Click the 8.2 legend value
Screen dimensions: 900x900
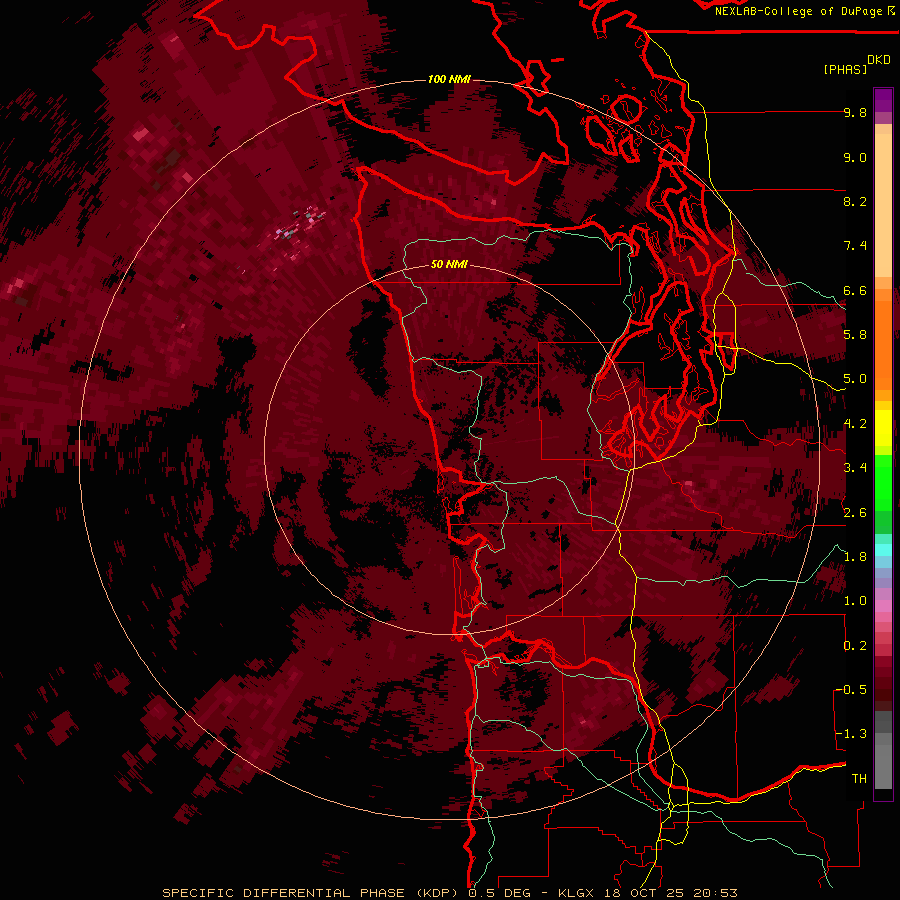pos(855,201)
